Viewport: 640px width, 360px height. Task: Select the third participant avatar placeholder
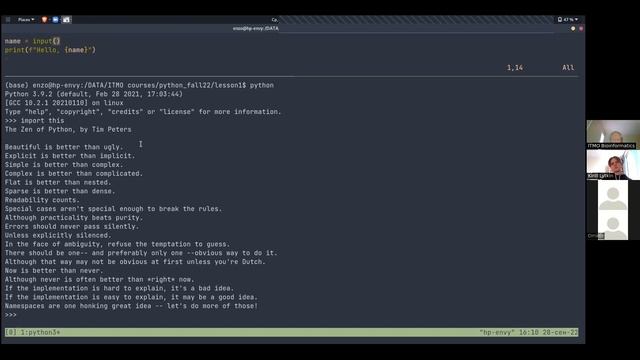point(613,195)
